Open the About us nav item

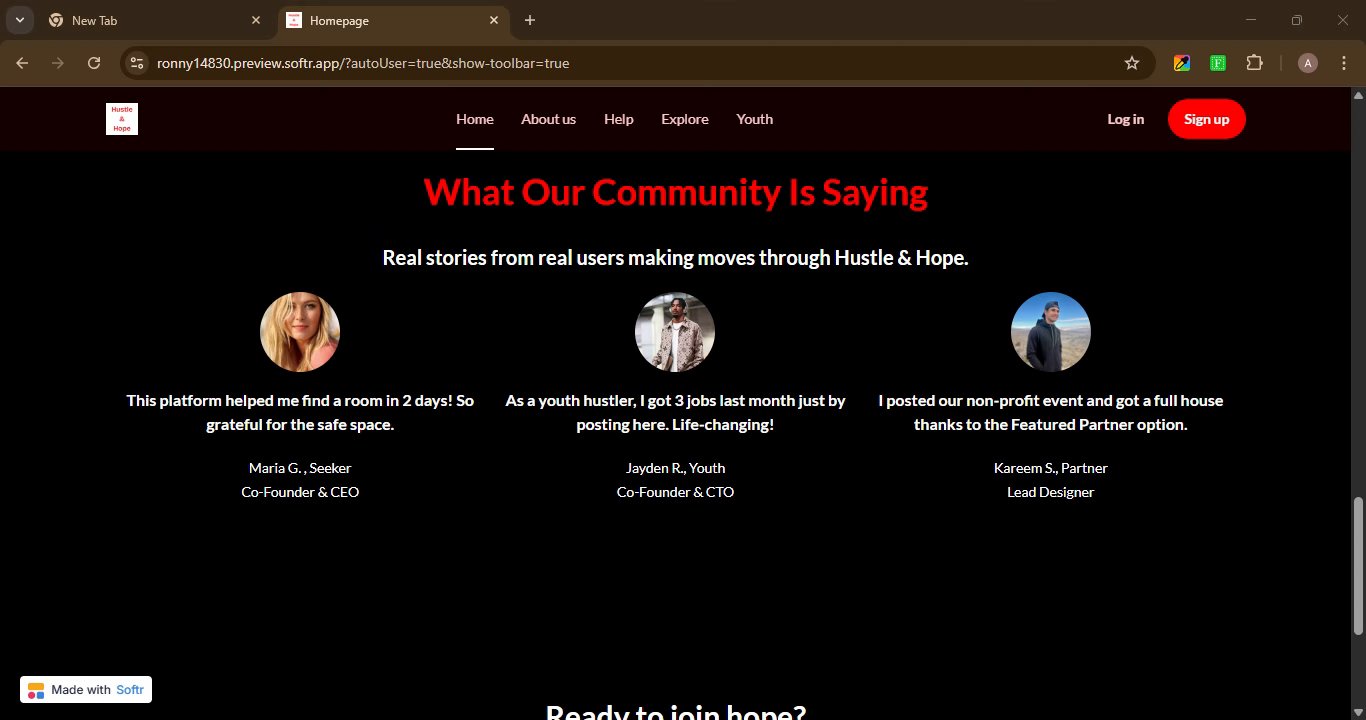tap(548, 119)
